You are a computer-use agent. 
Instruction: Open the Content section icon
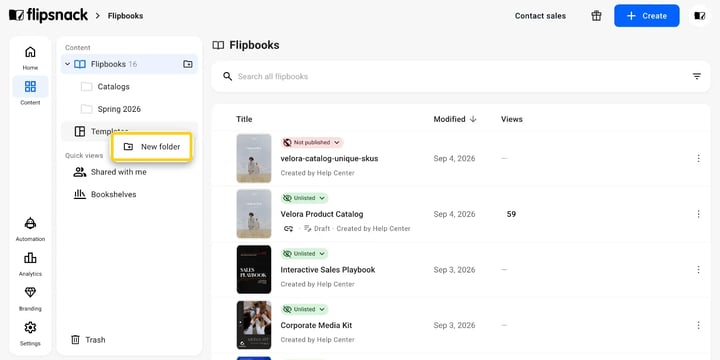click(30, 86)
